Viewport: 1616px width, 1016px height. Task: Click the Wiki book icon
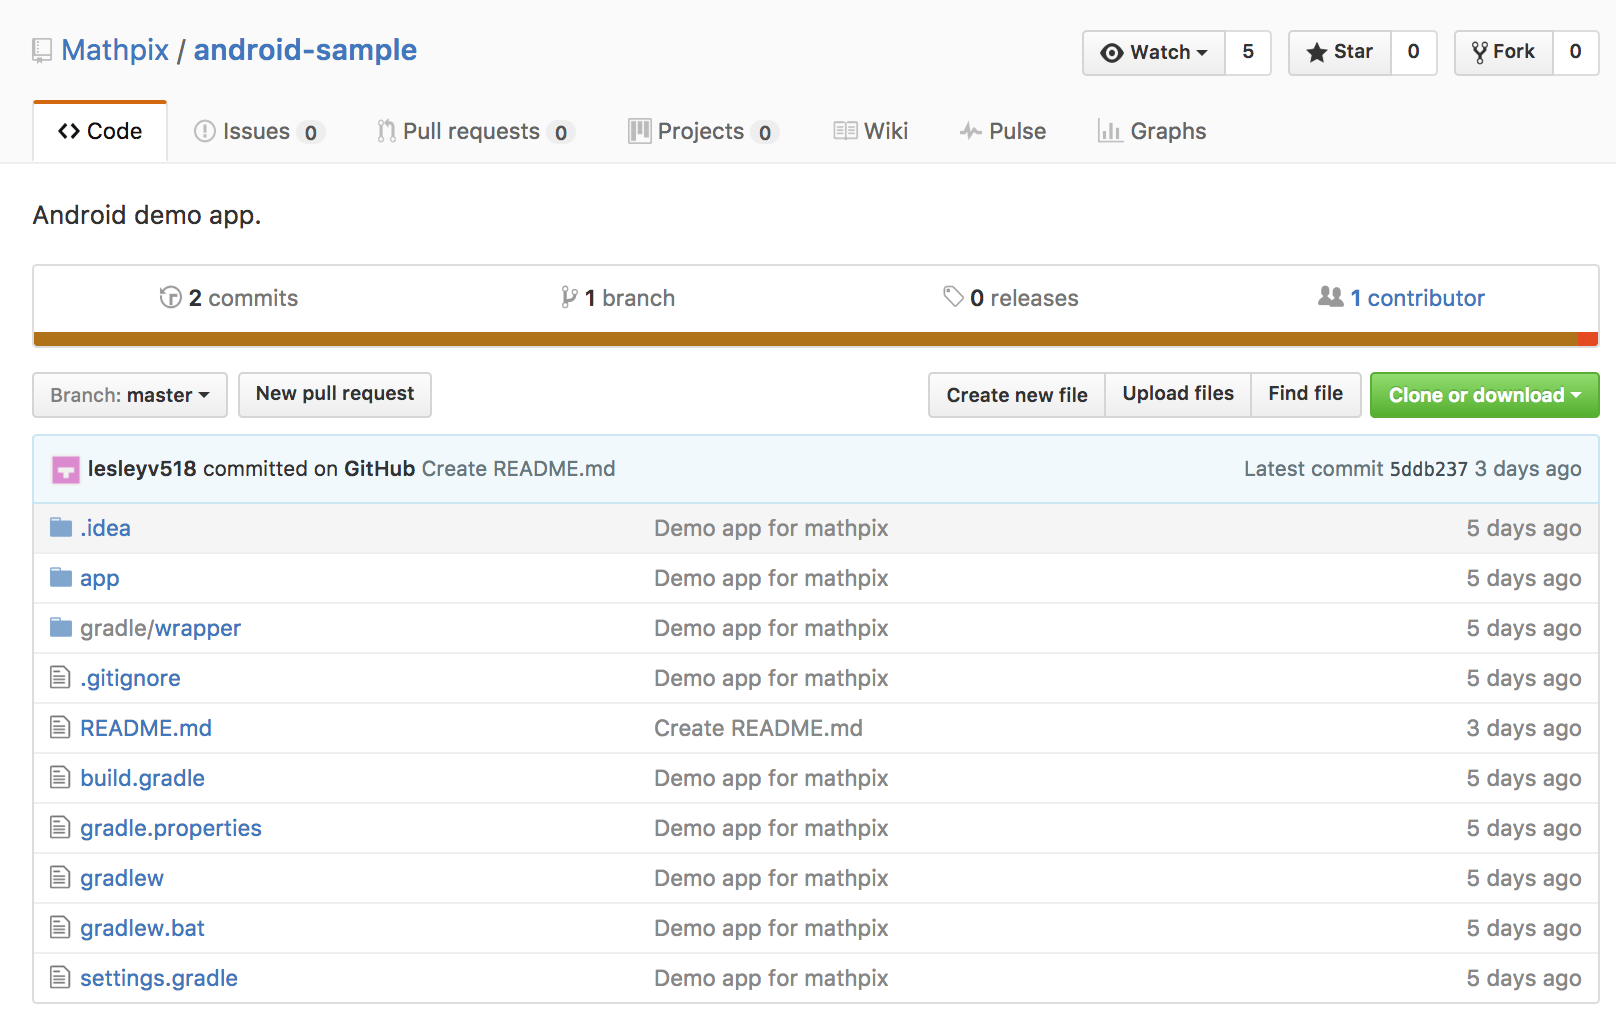[x=845, y=131]
